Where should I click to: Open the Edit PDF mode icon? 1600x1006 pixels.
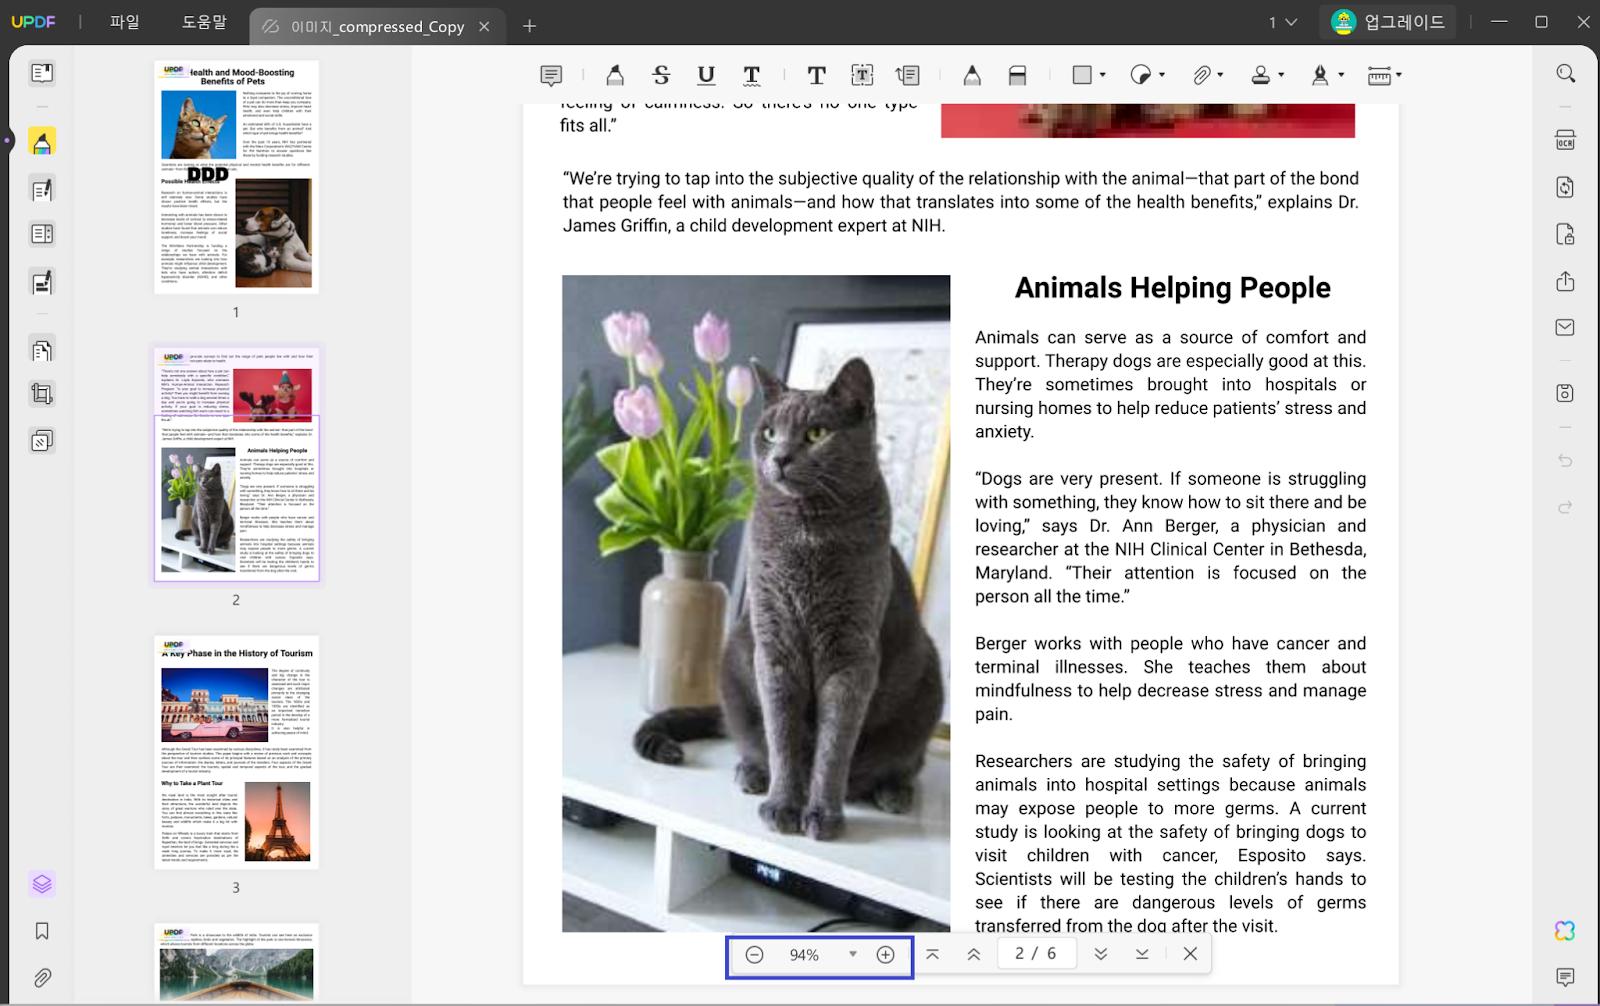point(42,189)
